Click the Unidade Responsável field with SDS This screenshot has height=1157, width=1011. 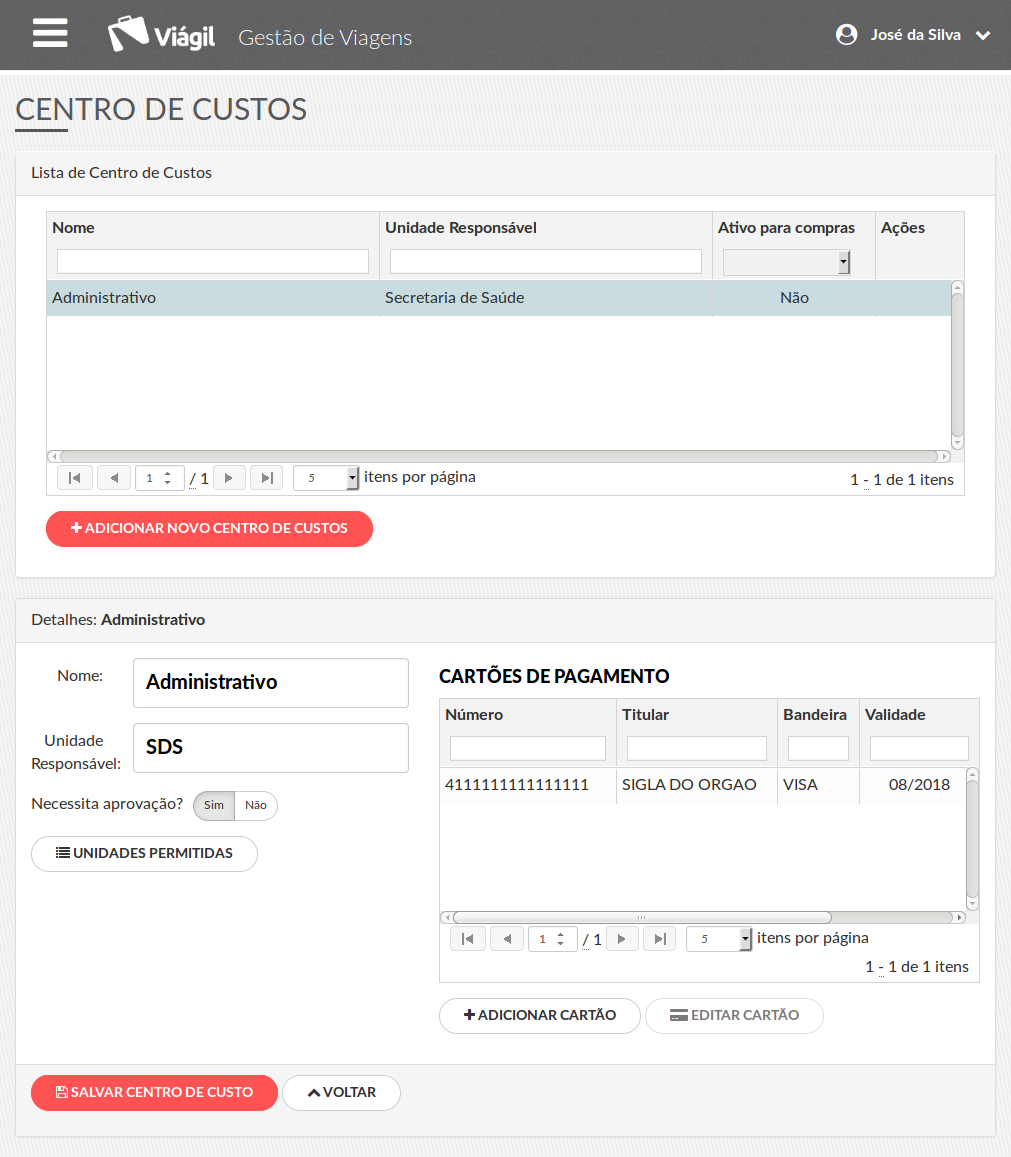[271, 747]
